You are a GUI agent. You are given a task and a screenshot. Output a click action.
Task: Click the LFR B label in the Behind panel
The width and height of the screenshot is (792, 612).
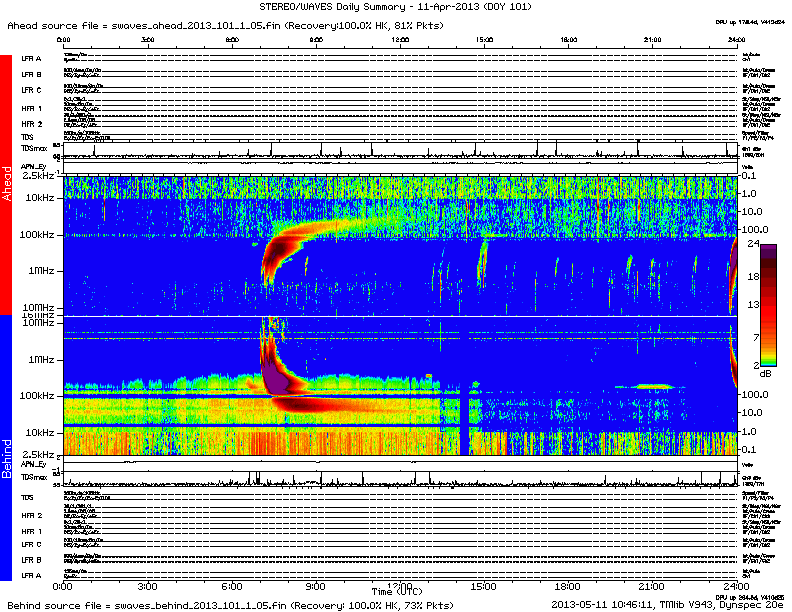31,561
